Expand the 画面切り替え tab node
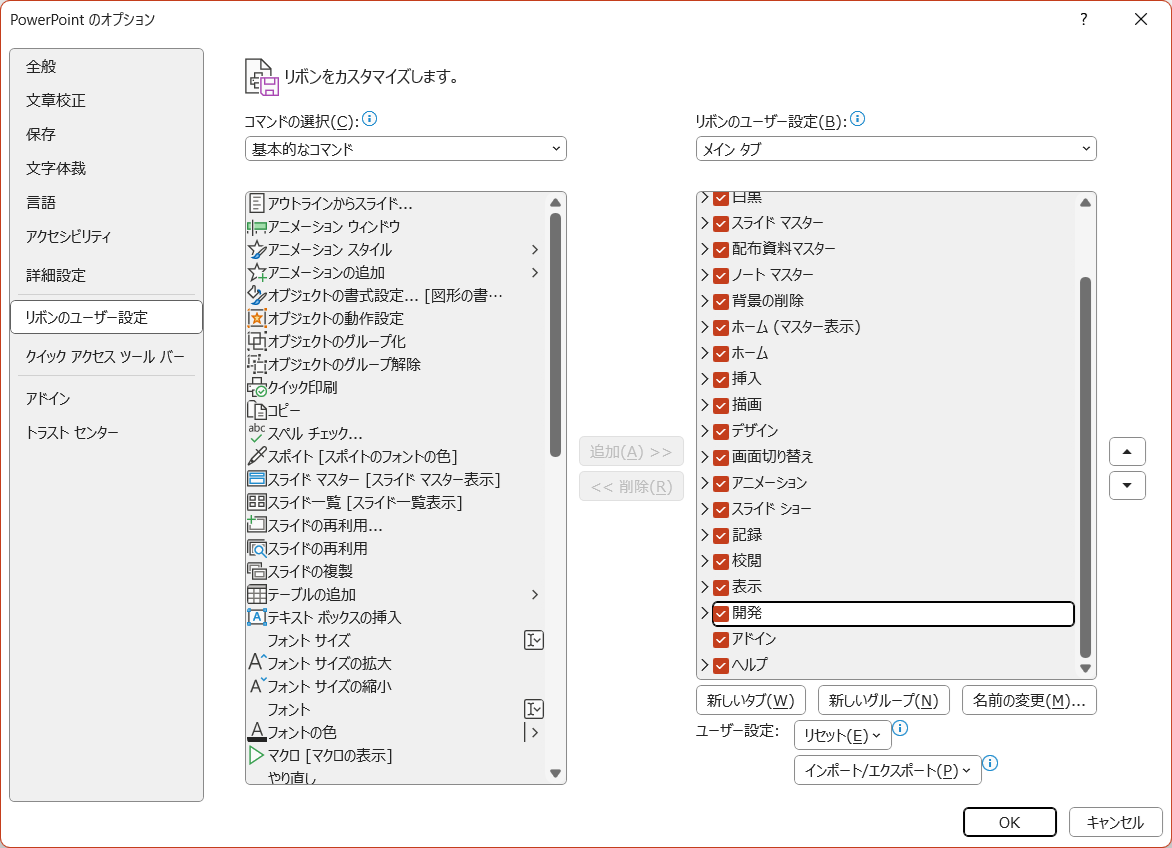Image resolution: width=1172 pixels, height=848 pixels. pyautogui.click(x=704, y=457)
